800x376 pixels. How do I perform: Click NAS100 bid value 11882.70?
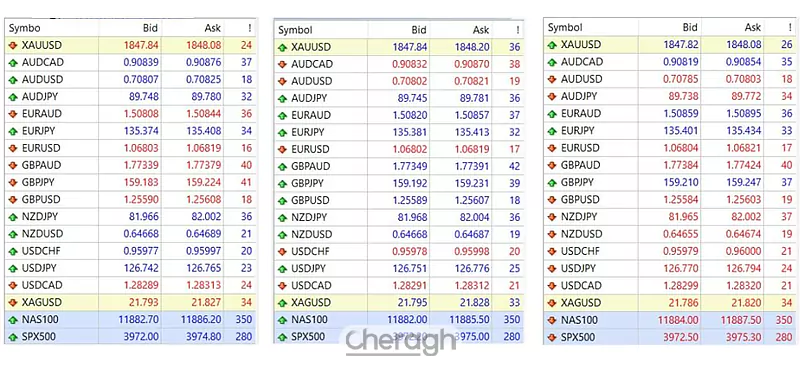tap(139, 319)
